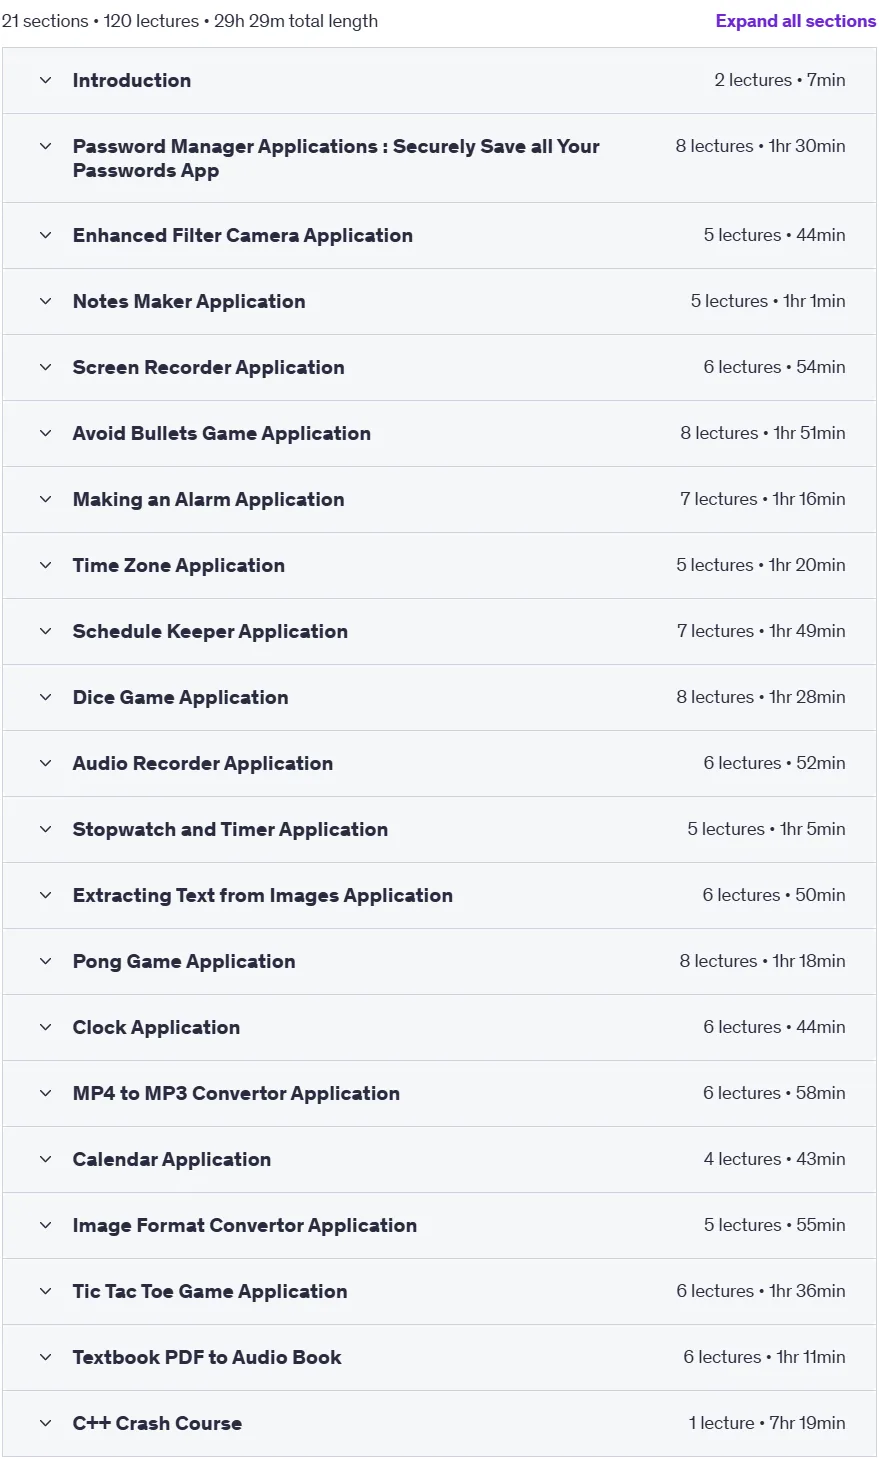Expand the Avoid Bullets Game Application chevron

45,434
